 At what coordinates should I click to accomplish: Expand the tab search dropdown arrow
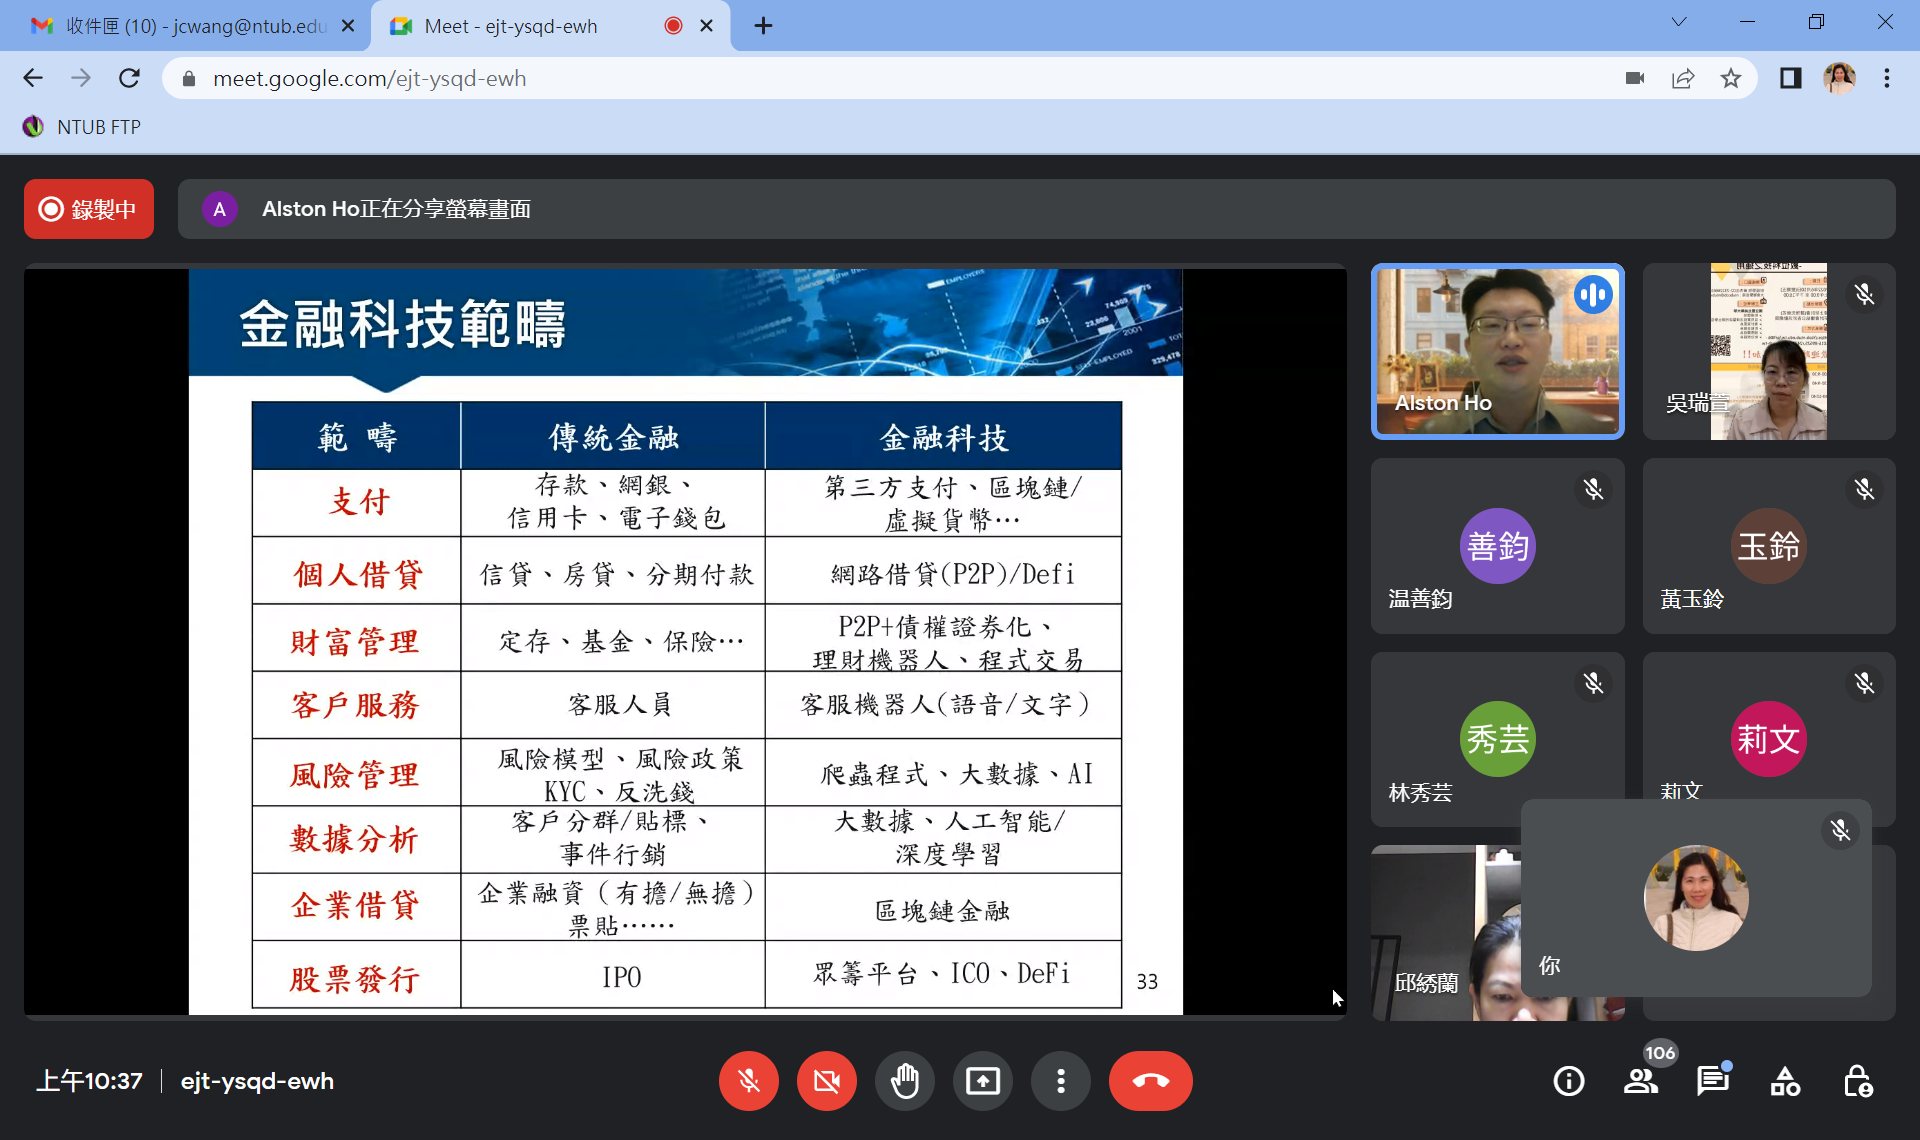1678,22
